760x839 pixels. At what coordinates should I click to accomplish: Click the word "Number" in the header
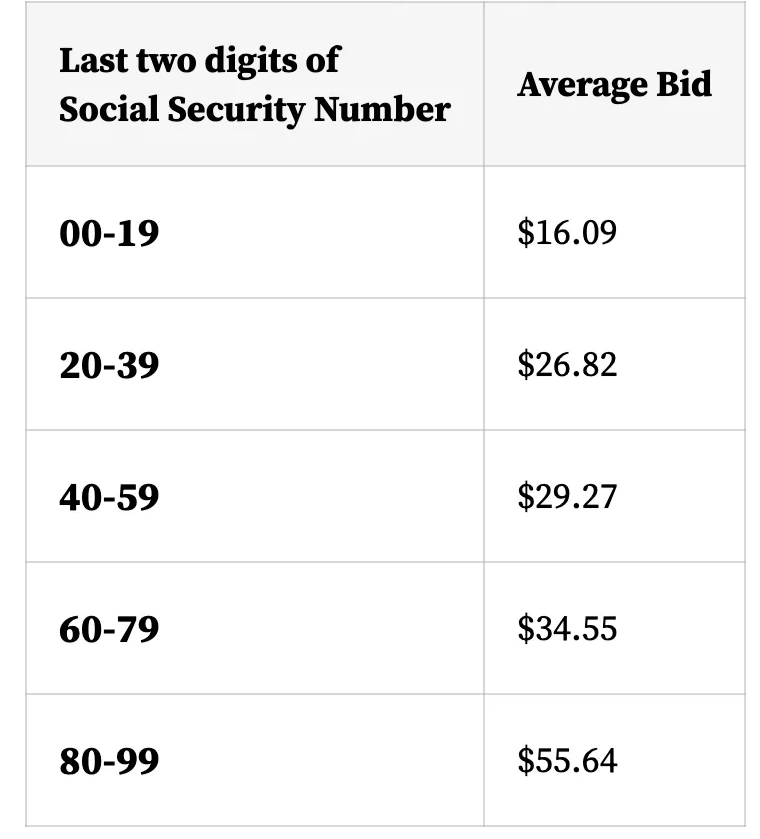(x=383, y=109)
